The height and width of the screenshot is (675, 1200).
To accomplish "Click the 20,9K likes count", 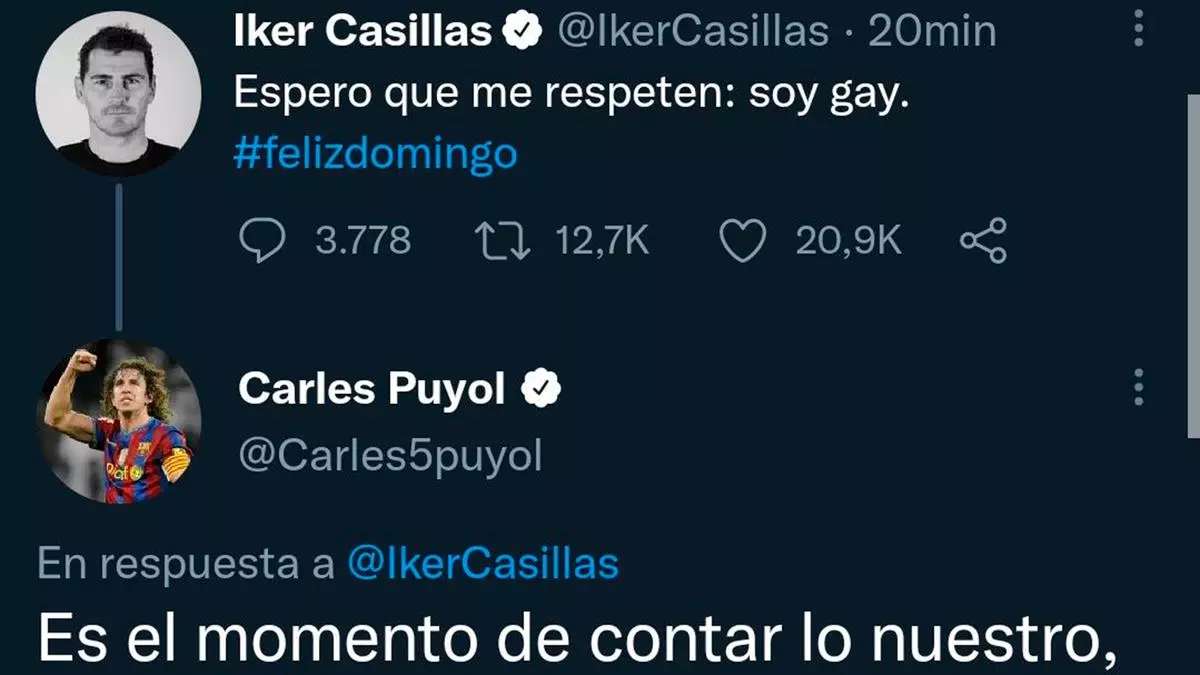I will coord(848,241).
